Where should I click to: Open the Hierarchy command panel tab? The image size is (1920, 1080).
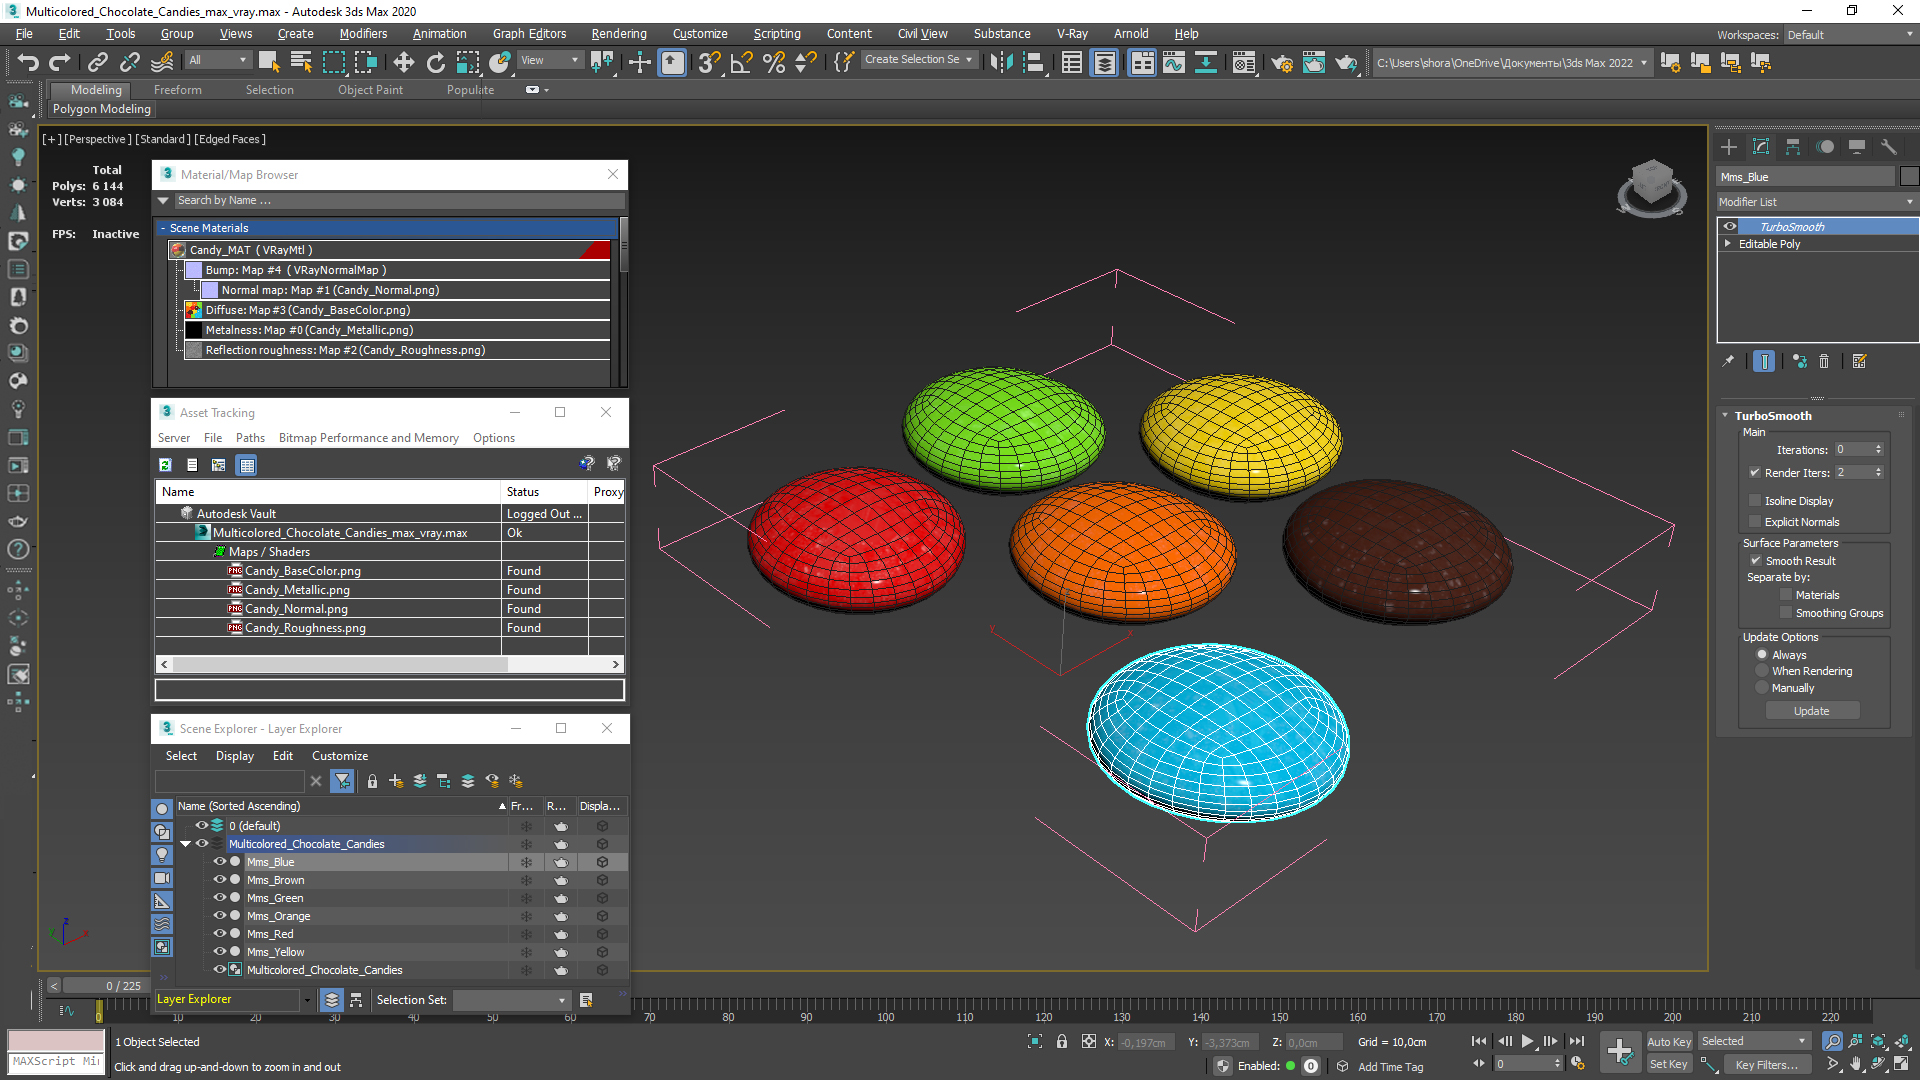pos(1793,147)
